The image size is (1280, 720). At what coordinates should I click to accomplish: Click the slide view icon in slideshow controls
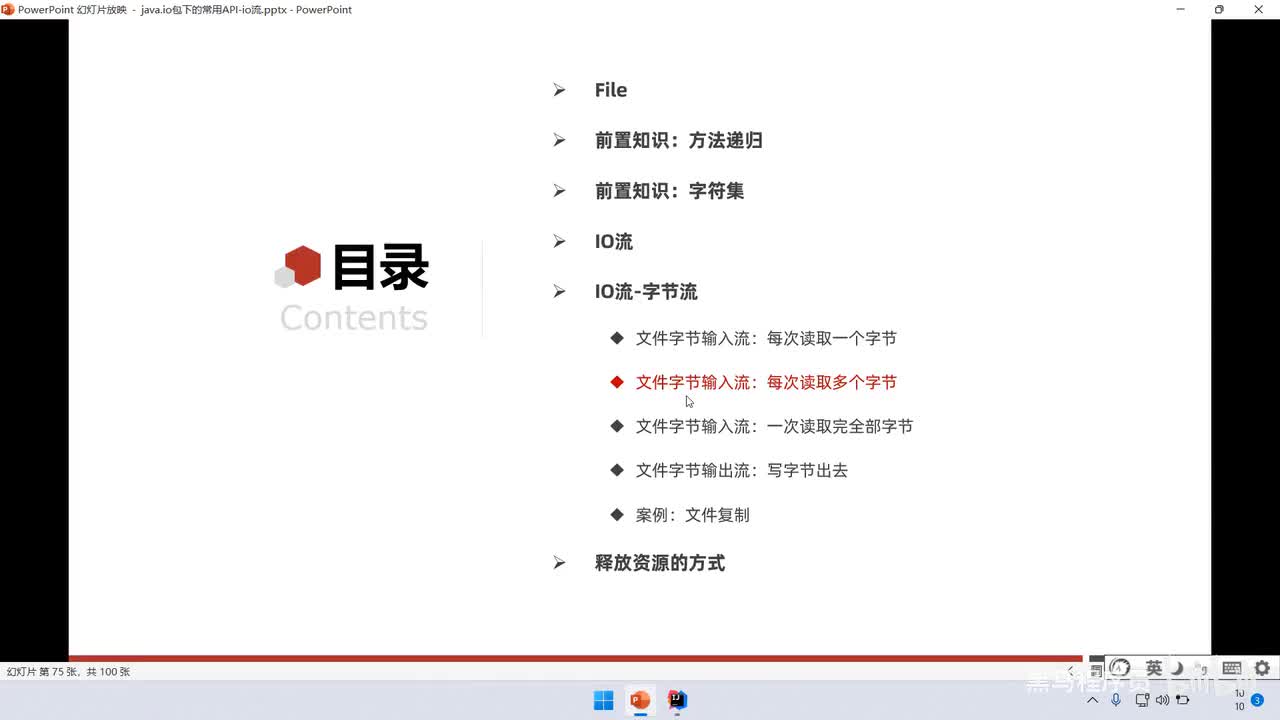[x=1097, y=670]
